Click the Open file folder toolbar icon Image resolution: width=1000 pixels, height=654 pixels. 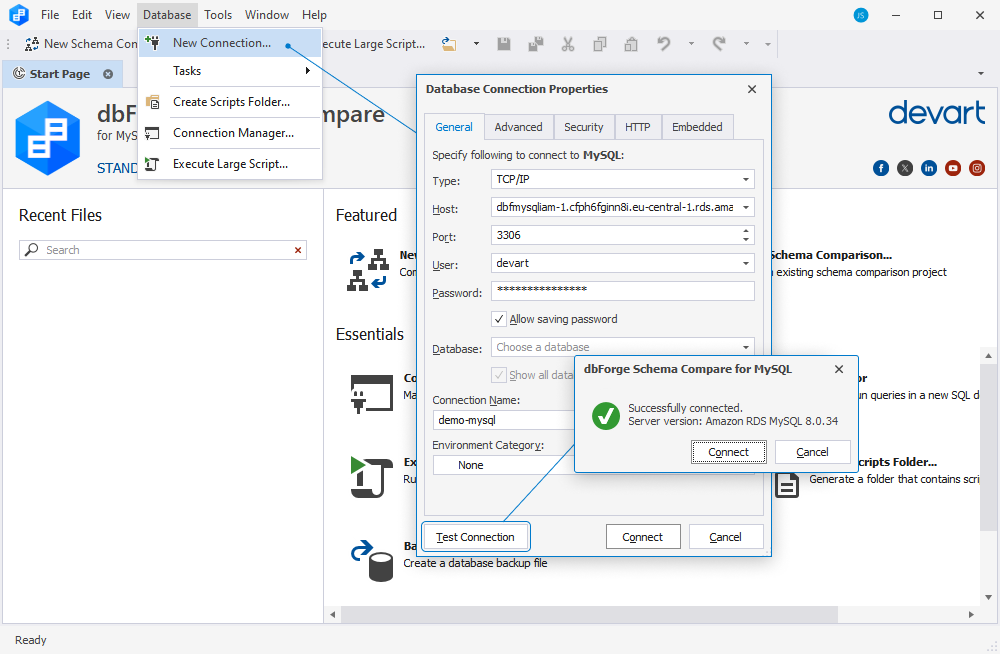pos(450,44)
